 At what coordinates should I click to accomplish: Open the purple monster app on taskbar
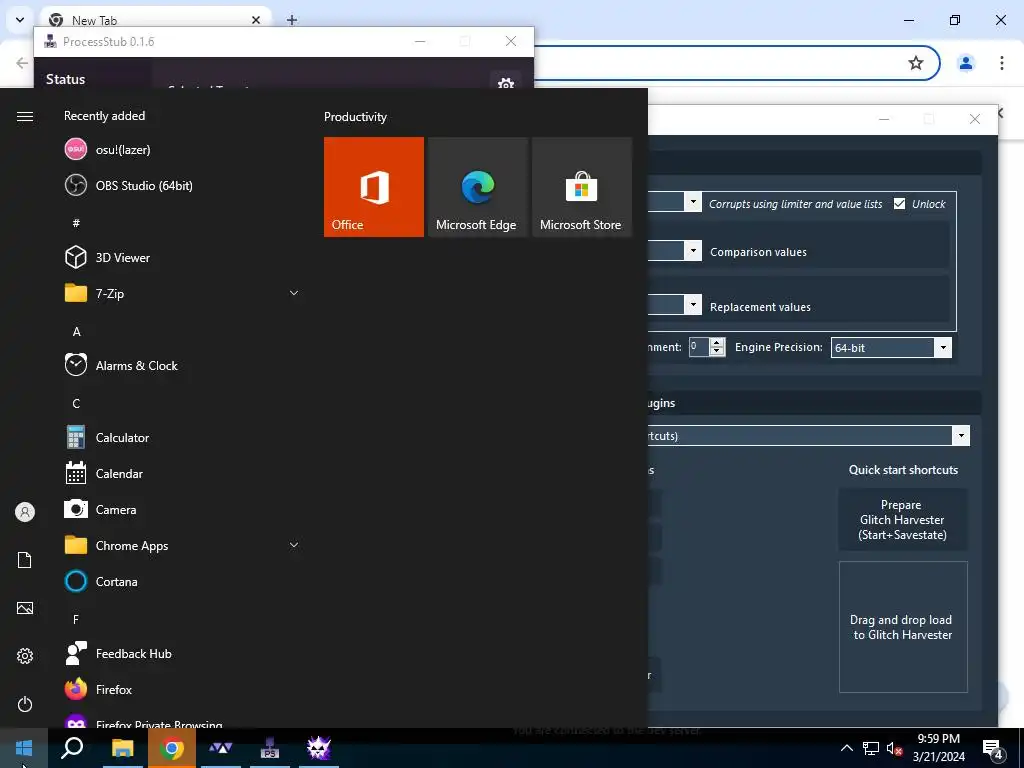[x=319, y=748]
